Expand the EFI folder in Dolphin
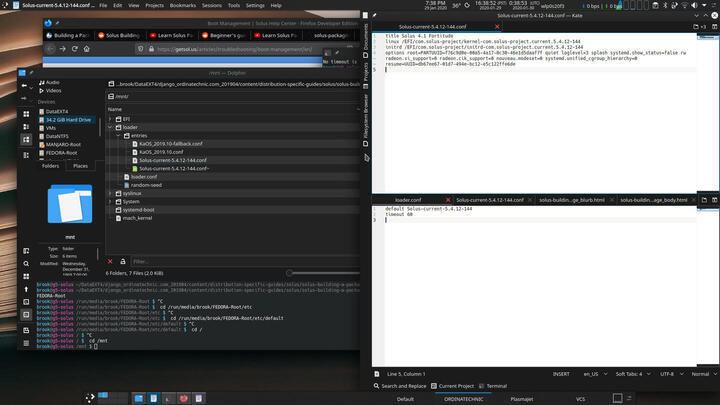 (110, 119)
